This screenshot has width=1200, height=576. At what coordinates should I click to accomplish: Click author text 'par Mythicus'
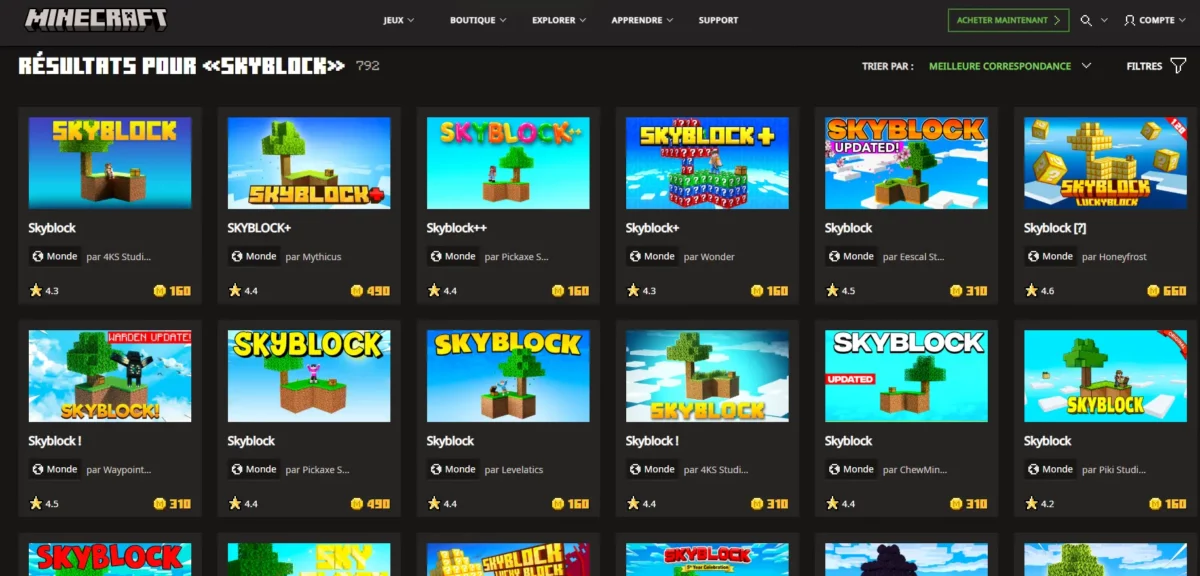313,257
